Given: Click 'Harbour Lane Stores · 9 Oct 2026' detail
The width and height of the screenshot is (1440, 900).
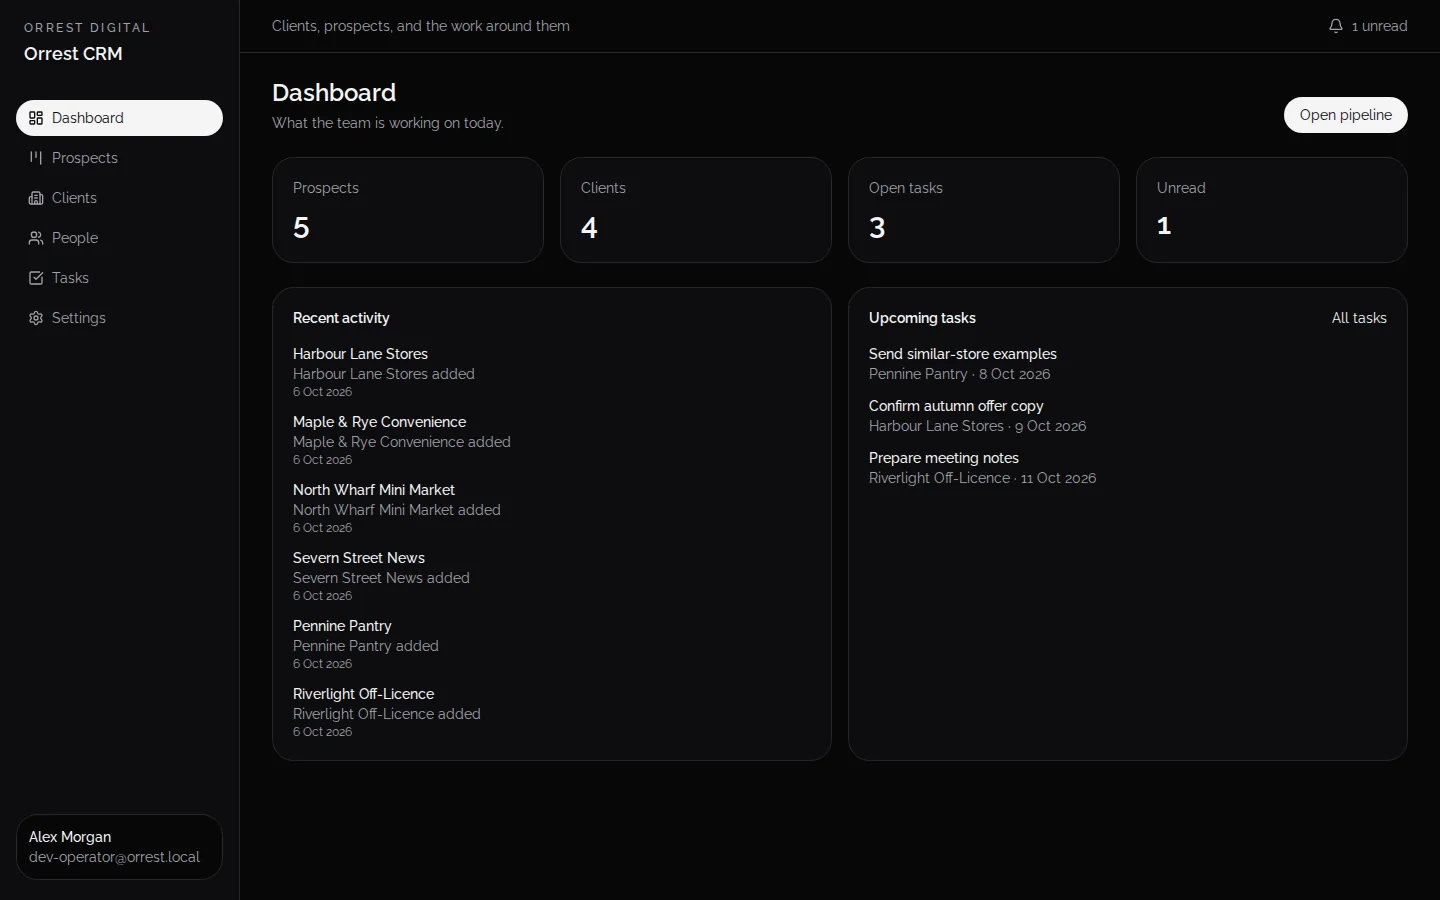Looking at the screenshot, I should coord(978,426).
